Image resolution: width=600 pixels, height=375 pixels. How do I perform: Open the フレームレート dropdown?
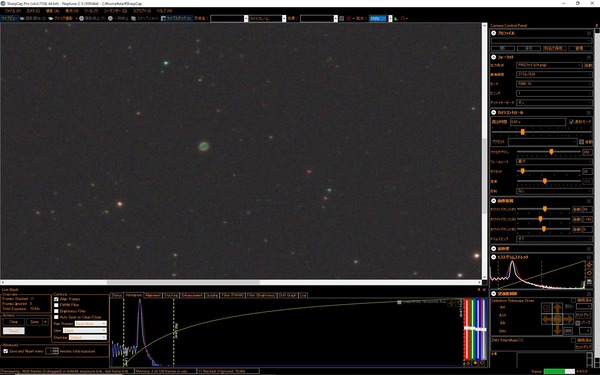554,162
